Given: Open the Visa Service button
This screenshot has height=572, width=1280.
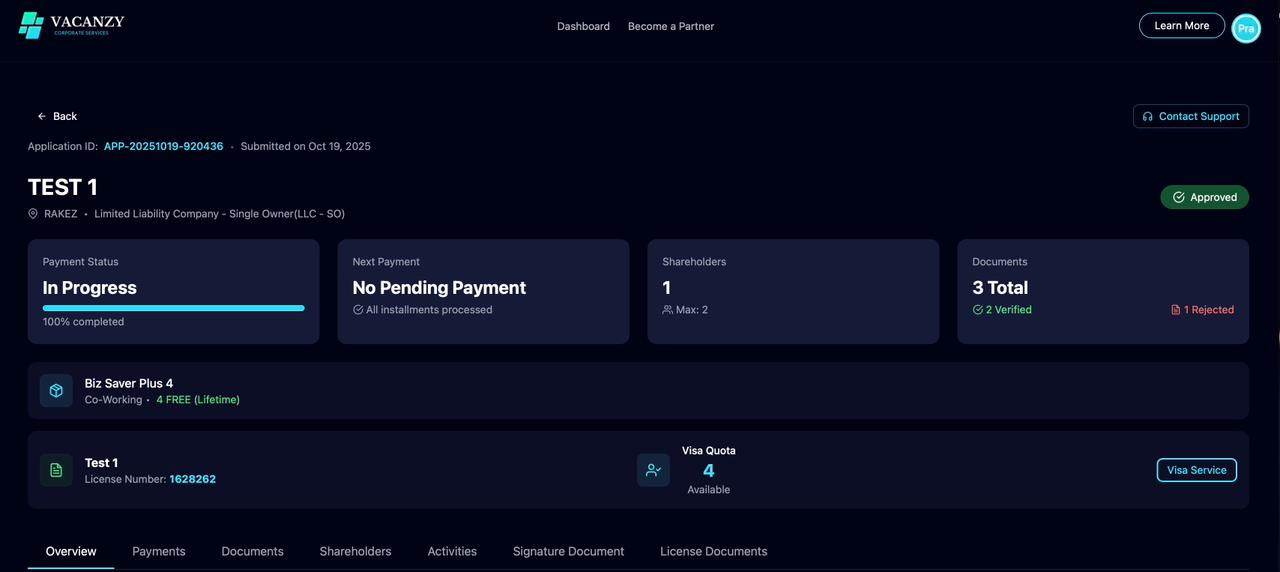Looking at the screenshot, I should click(x=1196, y=470).
